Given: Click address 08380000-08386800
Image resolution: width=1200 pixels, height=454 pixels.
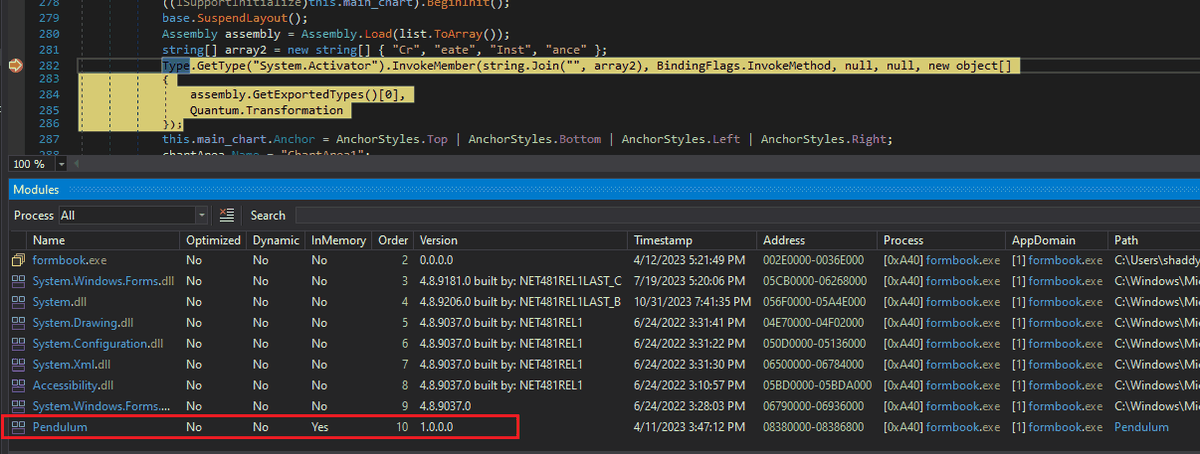Looking at the screenshot, I should click(815, 427).
